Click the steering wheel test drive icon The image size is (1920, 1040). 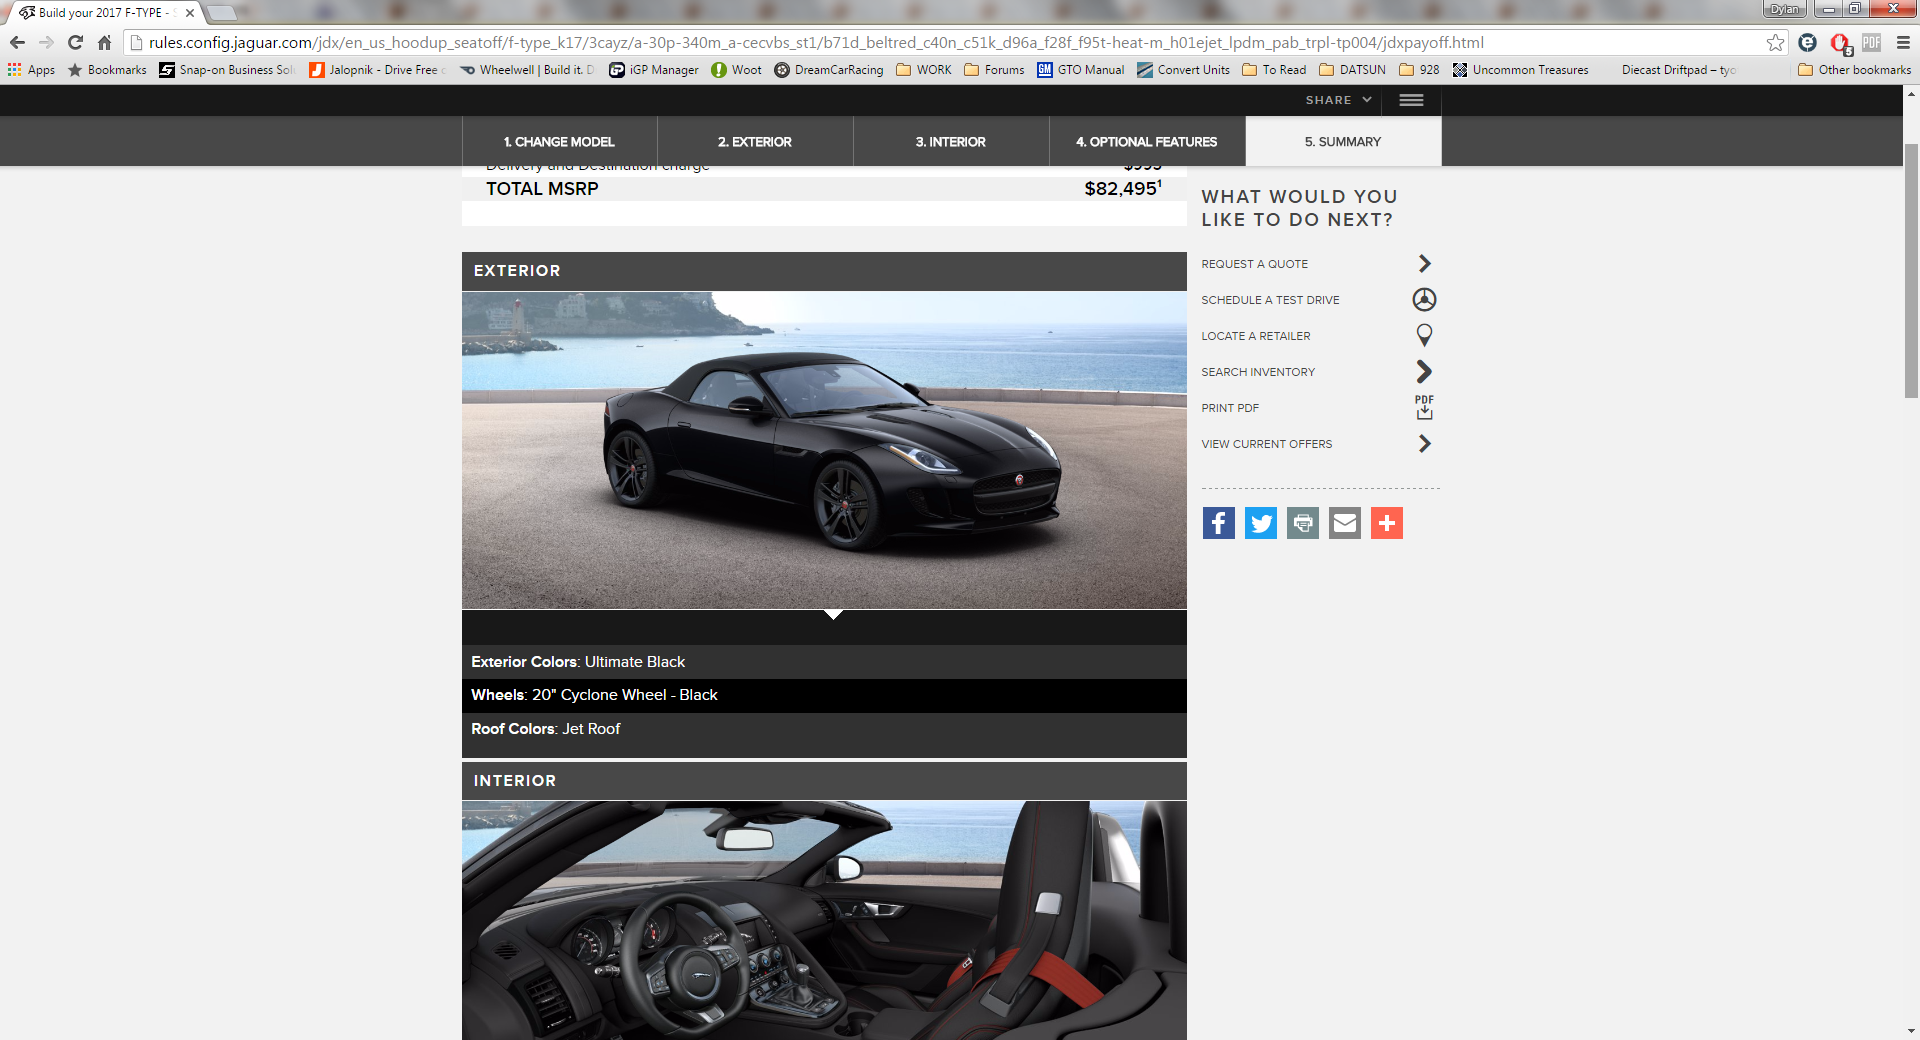[1424, 299]
